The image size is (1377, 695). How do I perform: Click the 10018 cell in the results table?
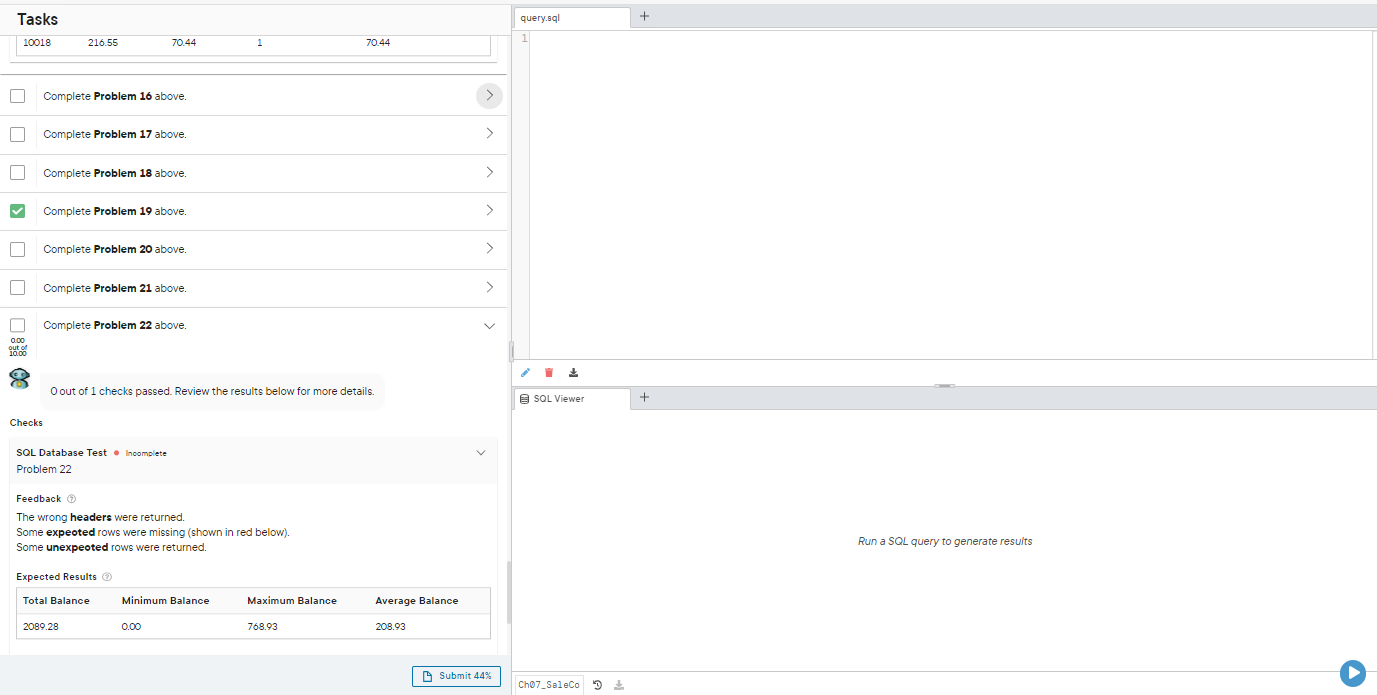click(x=37, y=43)
